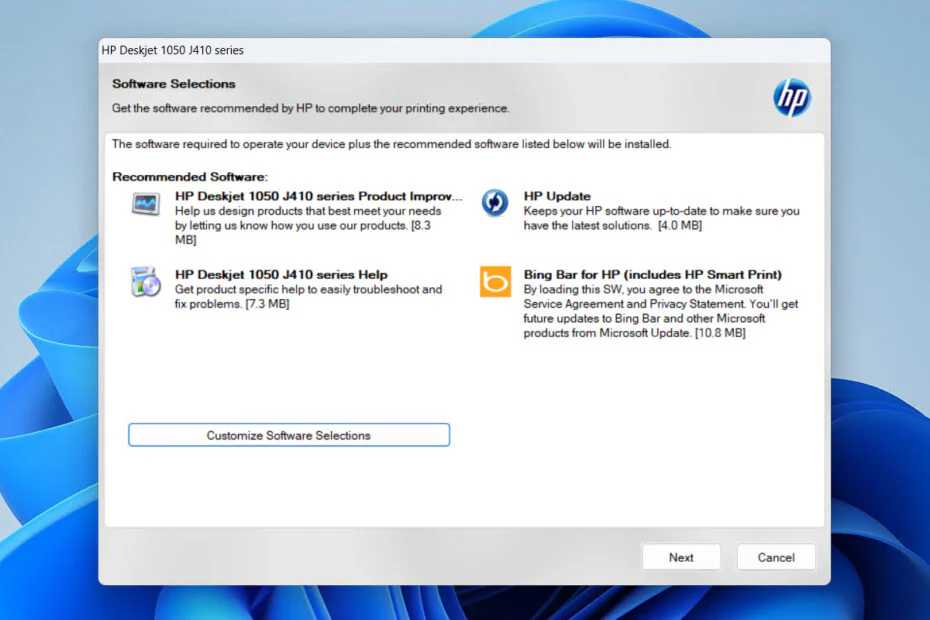Cancel the HP installer
This screenshot has height=620, width=930.
pos(776,557)
